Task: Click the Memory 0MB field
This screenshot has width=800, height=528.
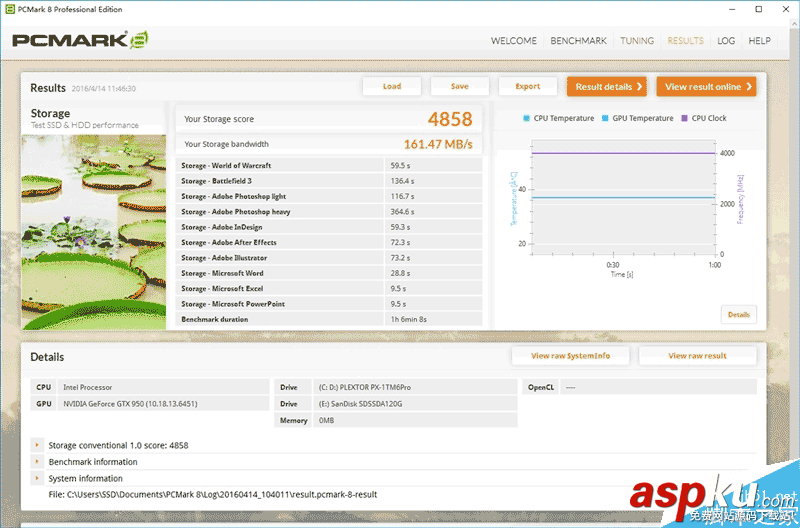Action: pos(415,420)
